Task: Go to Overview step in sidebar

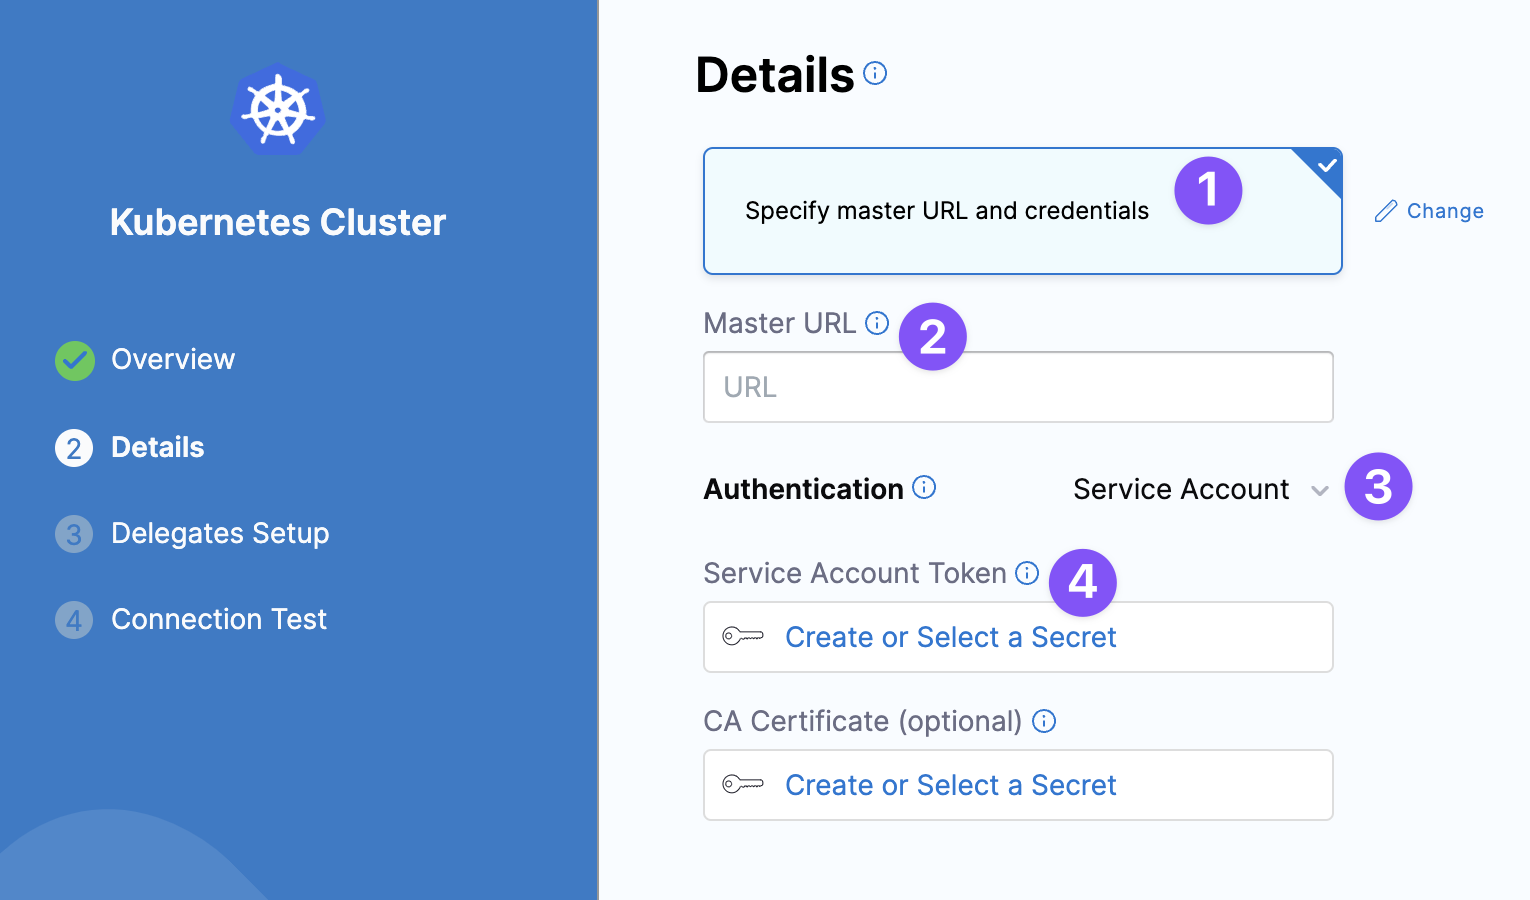Action: click(173, 359)
